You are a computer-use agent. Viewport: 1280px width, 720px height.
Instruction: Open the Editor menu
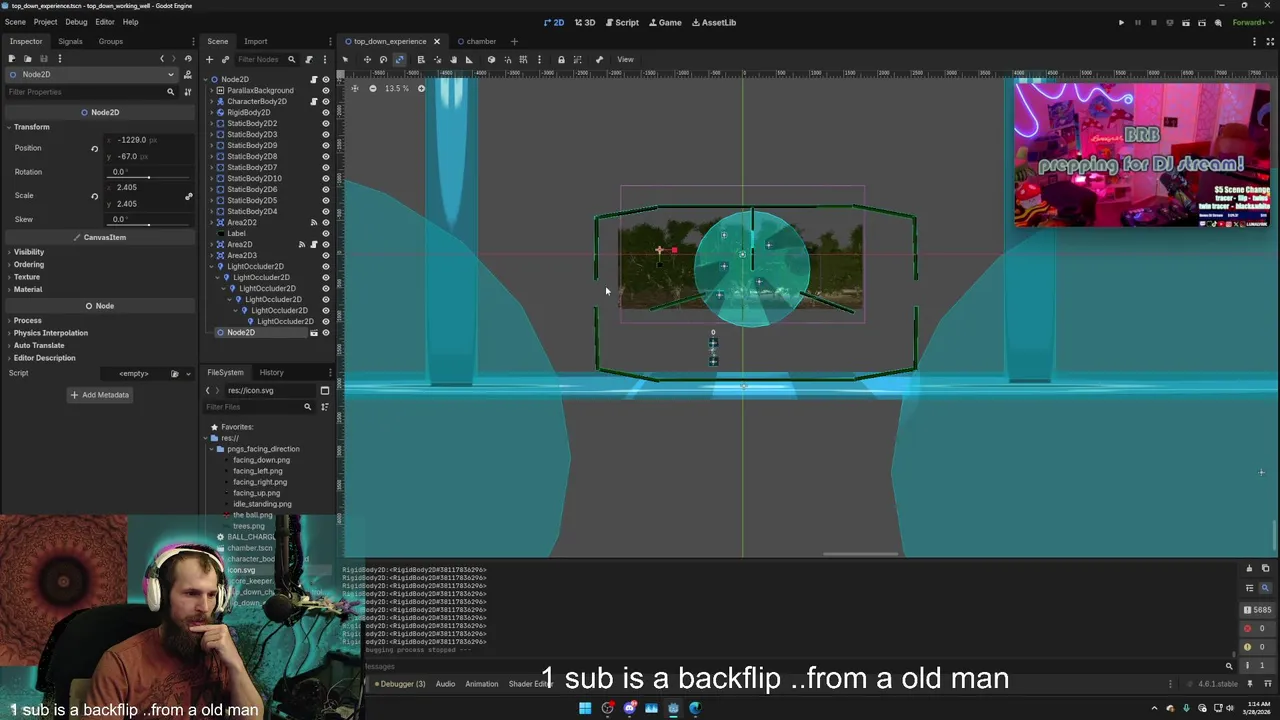pos(105,22)
